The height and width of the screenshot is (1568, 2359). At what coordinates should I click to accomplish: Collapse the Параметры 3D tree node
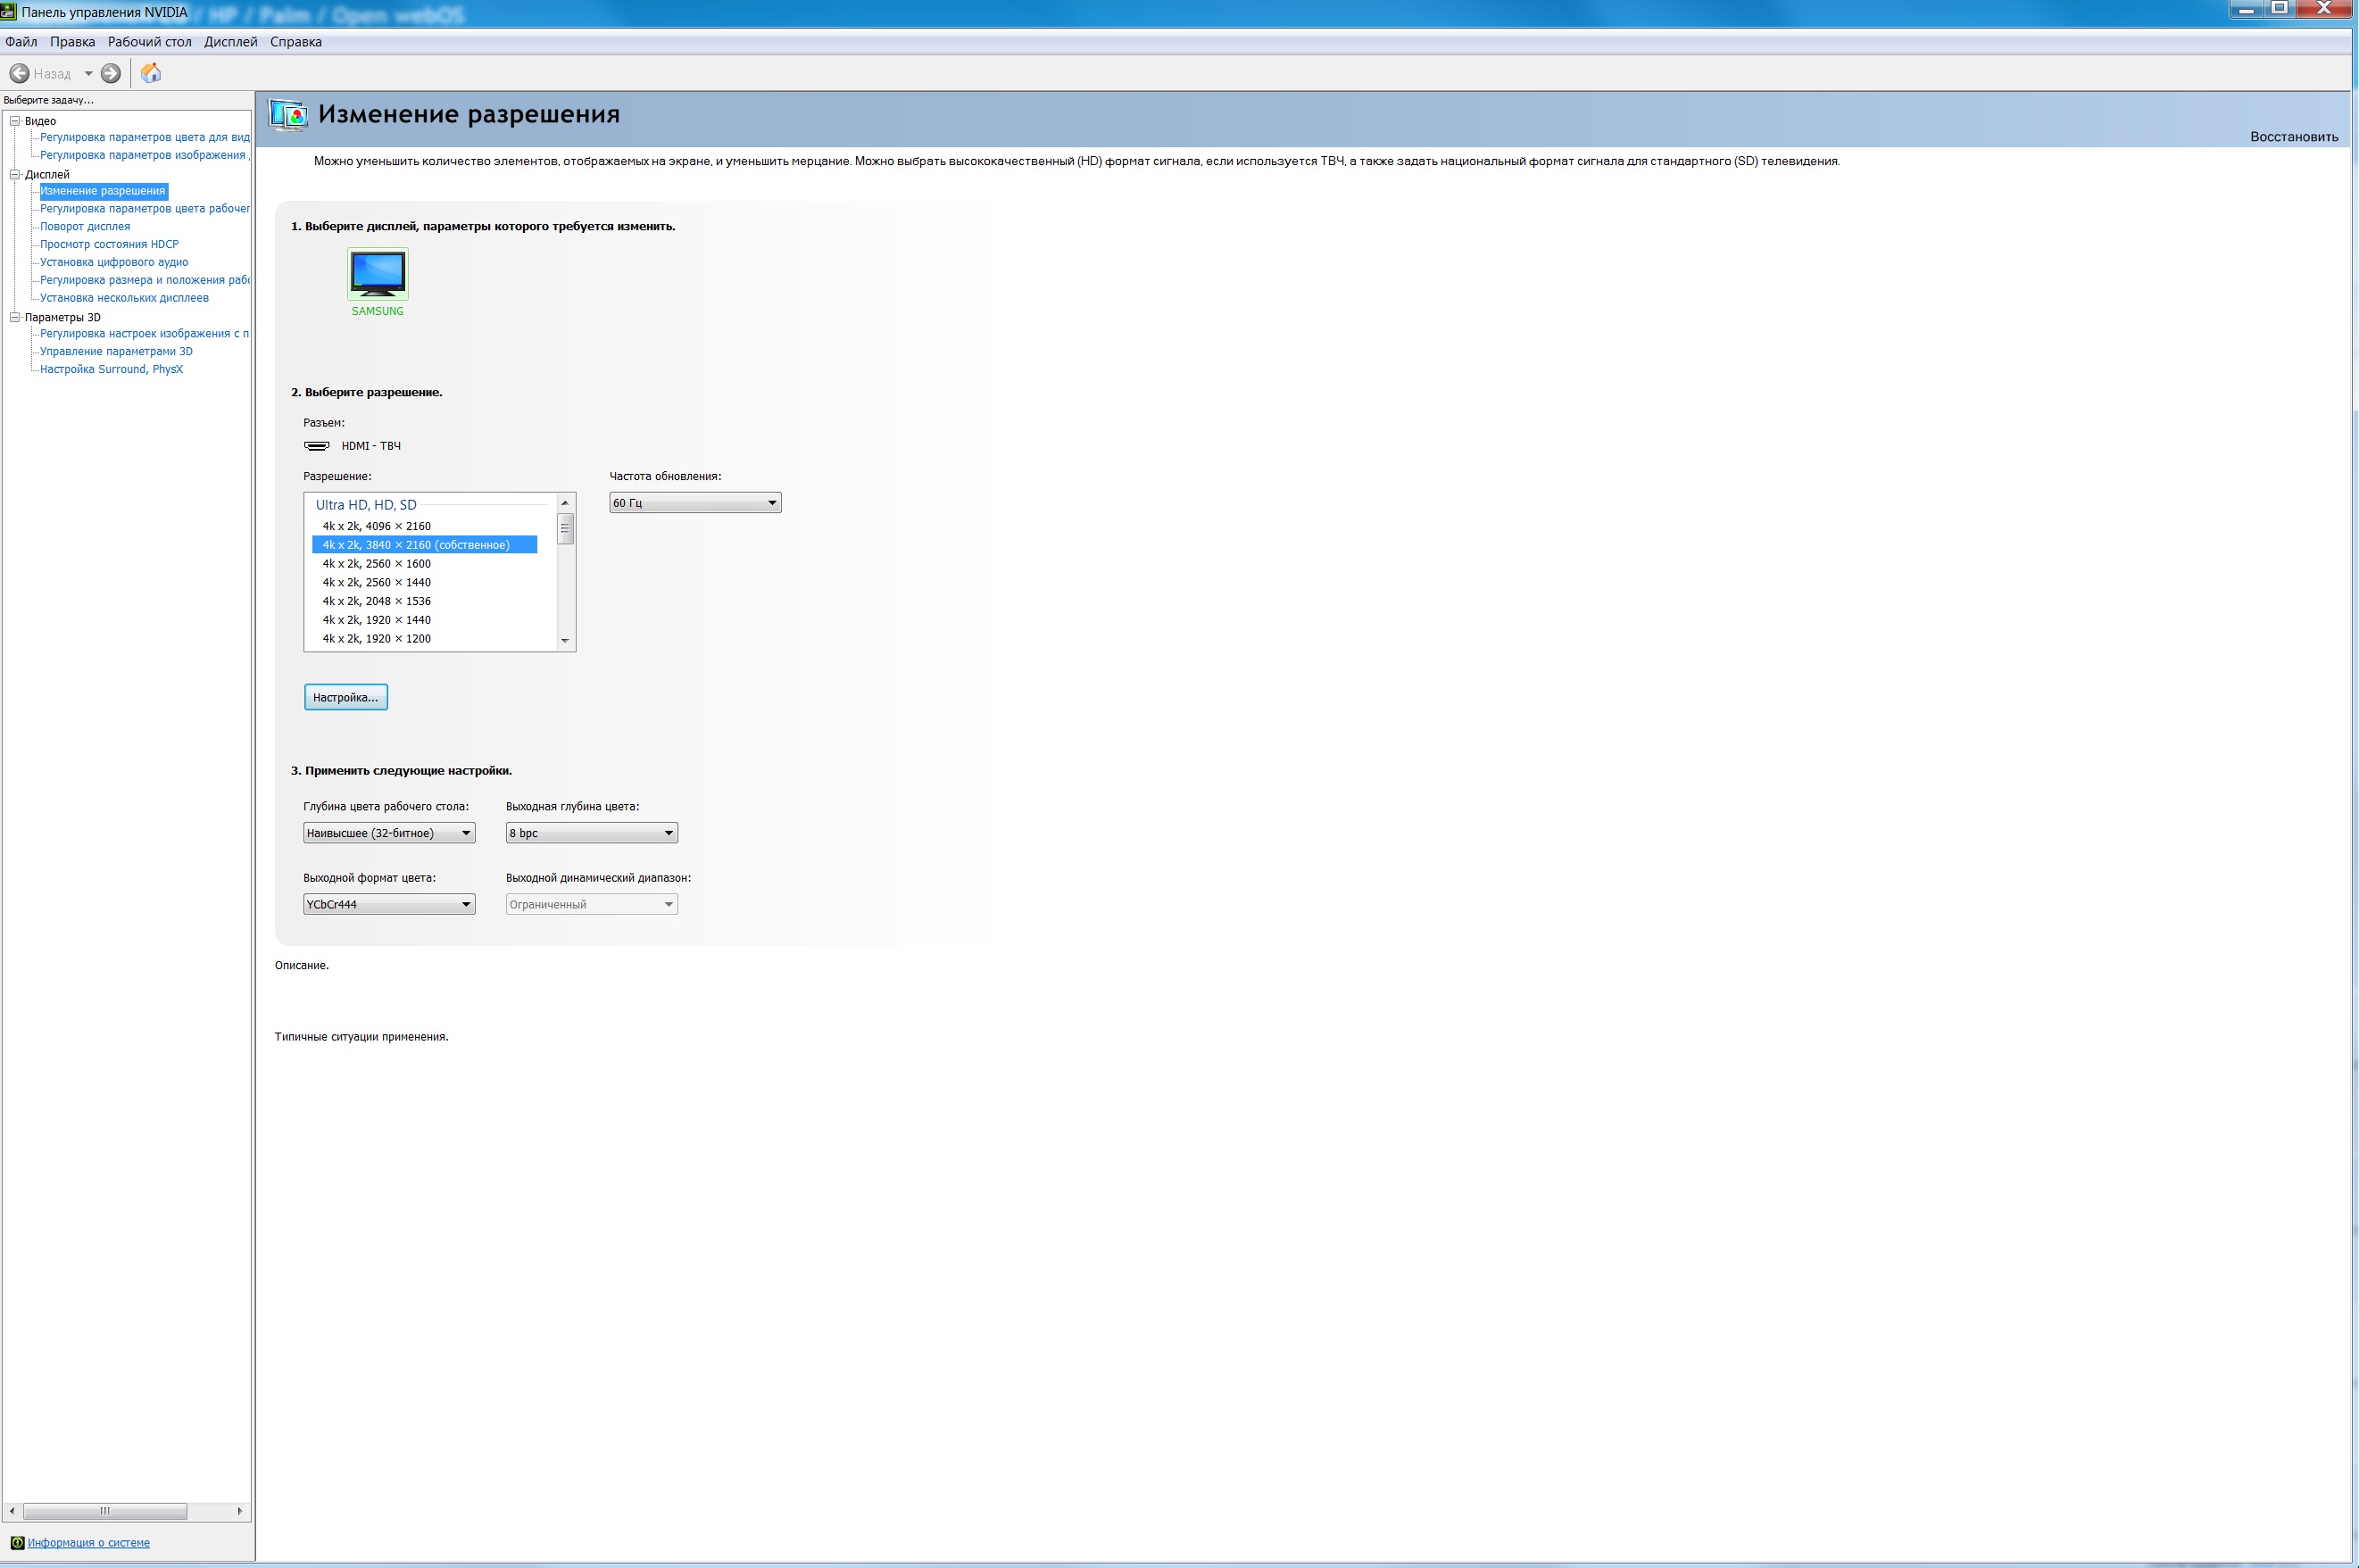[x=15, y=317]
